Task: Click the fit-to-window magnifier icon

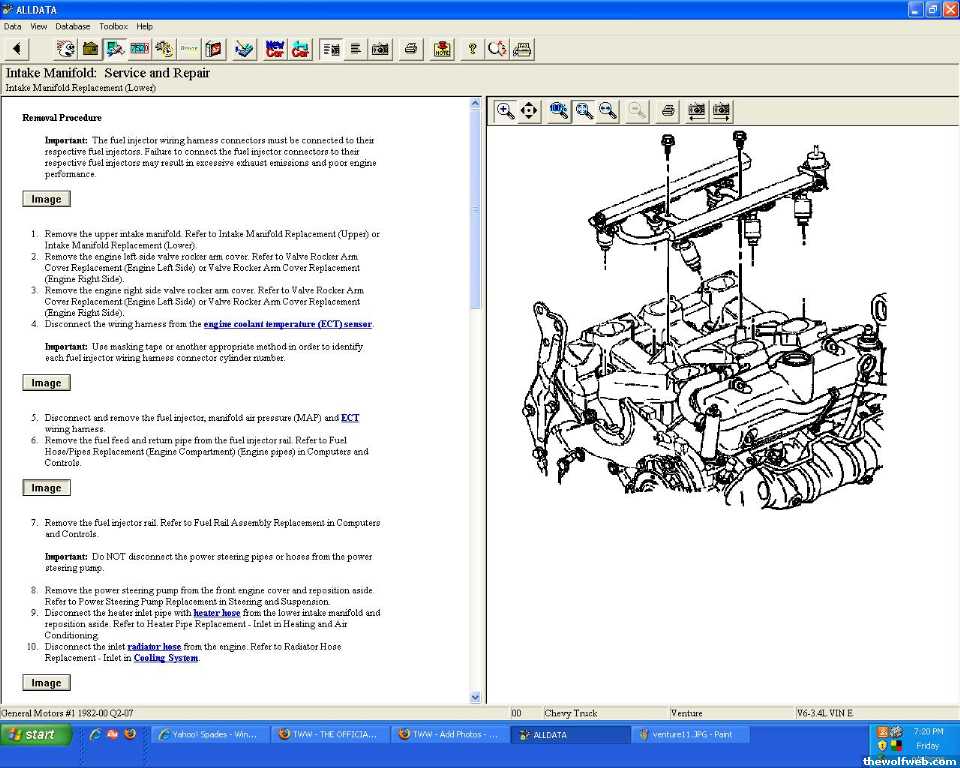Action: [x=584, y=111]
